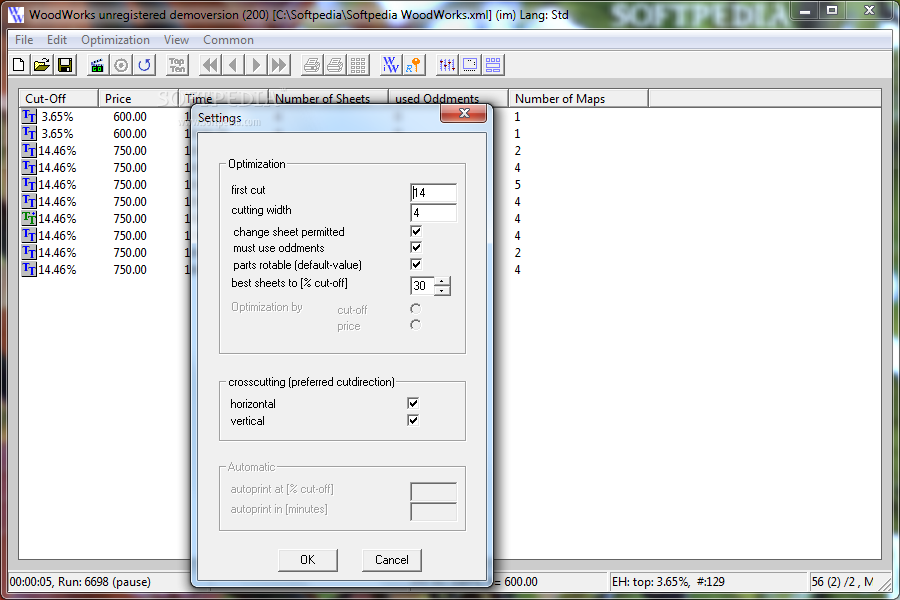900x600 pixels.
Task: Open the Optimization menu
Action: (115, 40)
